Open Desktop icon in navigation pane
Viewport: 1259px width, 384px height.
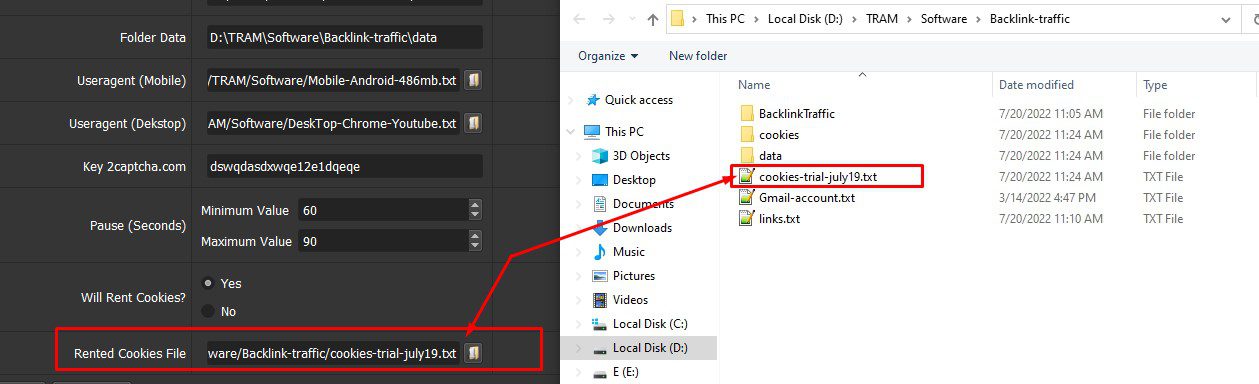pyautogui.click(x=600, y=180)
